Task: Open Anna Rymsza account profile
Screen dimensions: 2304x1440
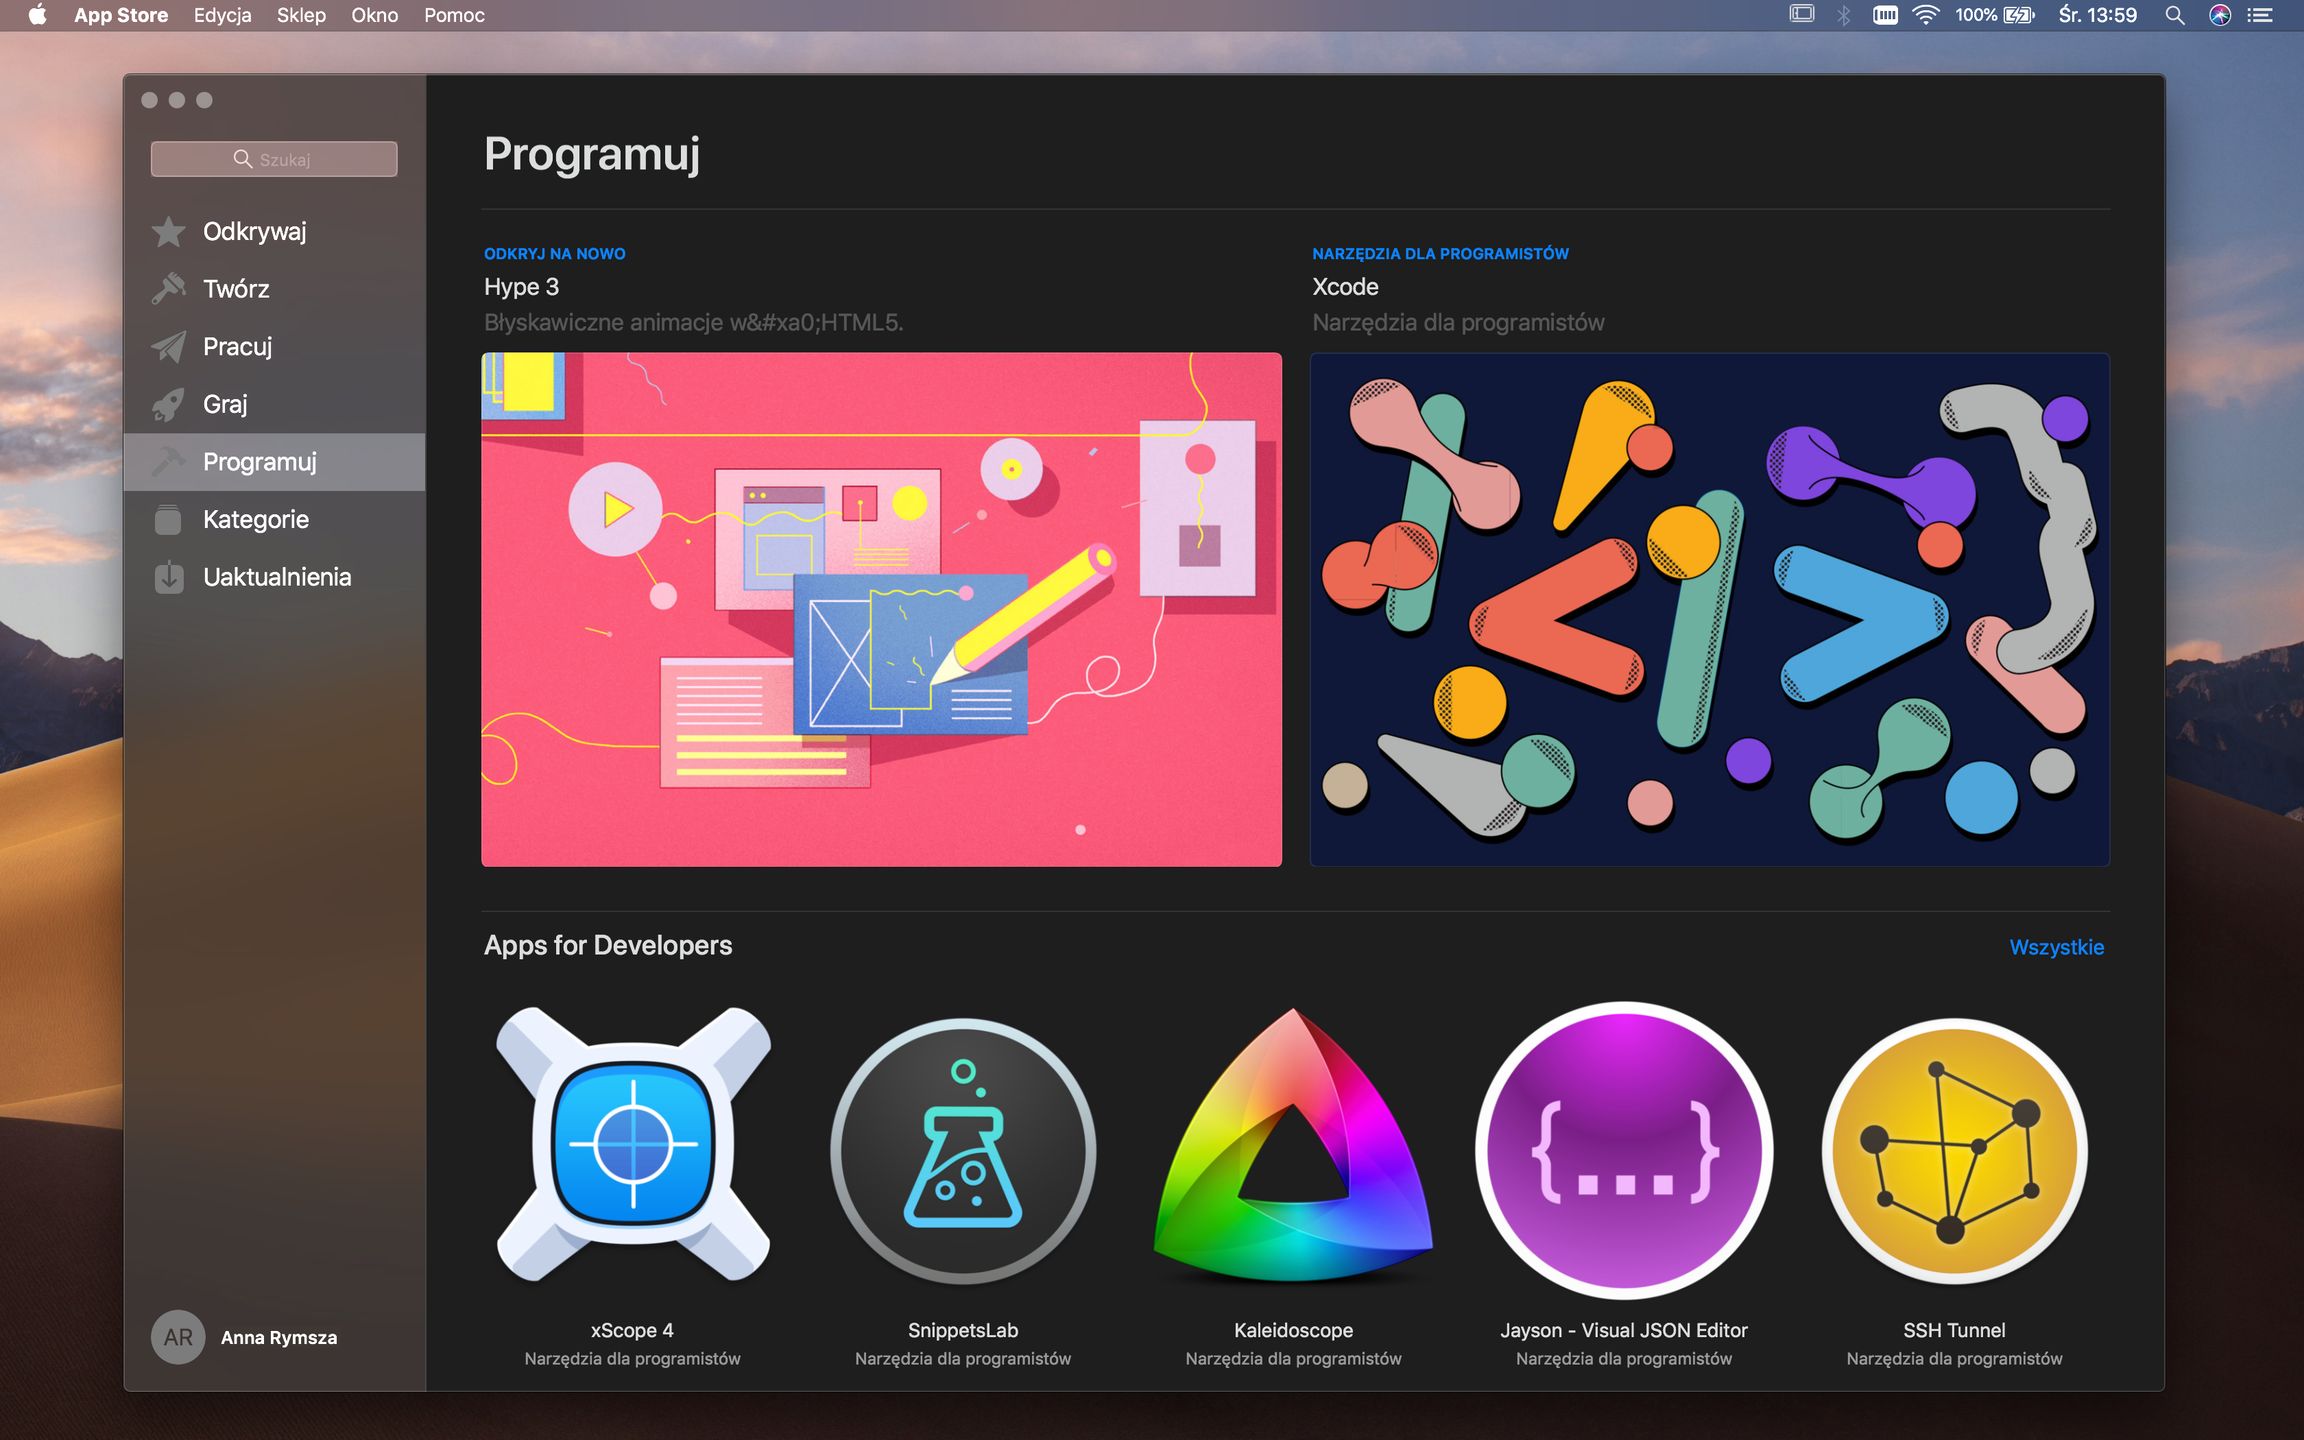Action: point(245,1337)
